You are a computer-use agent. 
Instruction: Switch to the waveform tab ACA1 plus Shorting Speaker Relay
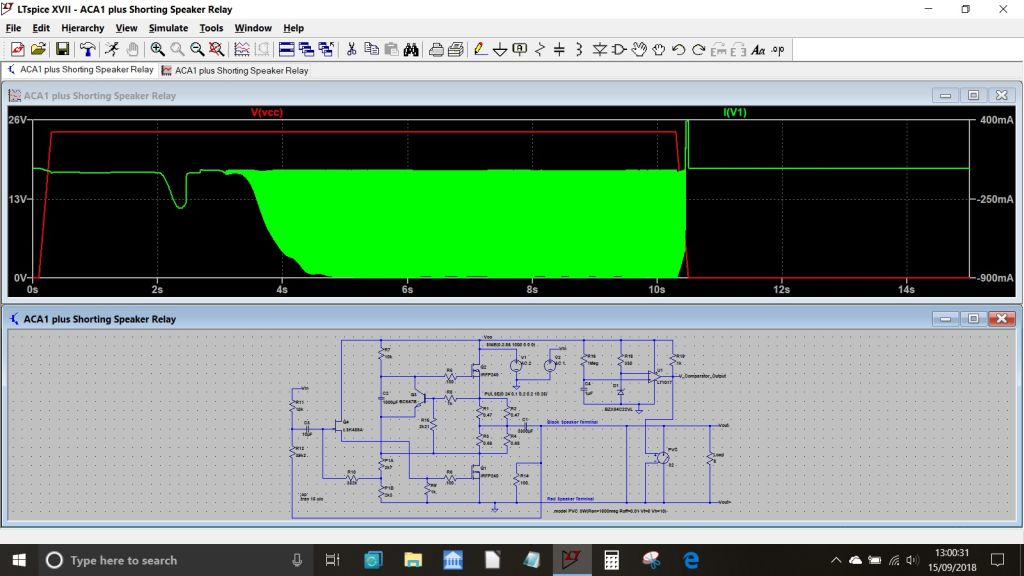click(x=235, y=71)
